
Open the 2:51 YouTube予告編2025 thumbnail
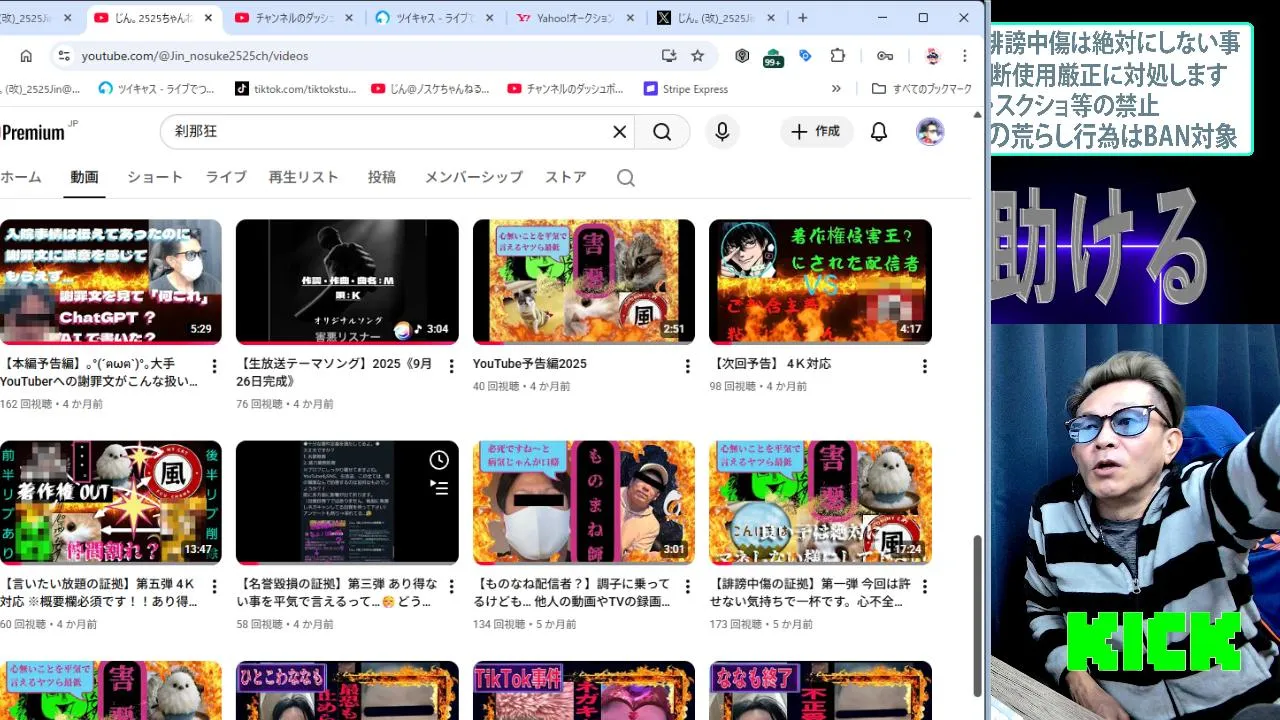click(584, 282)
